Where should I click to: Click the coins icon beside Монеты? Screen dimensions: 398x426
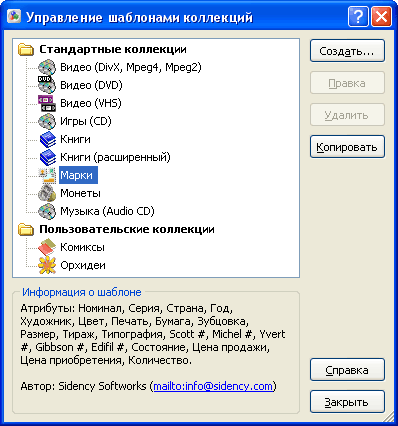(47, 193)
